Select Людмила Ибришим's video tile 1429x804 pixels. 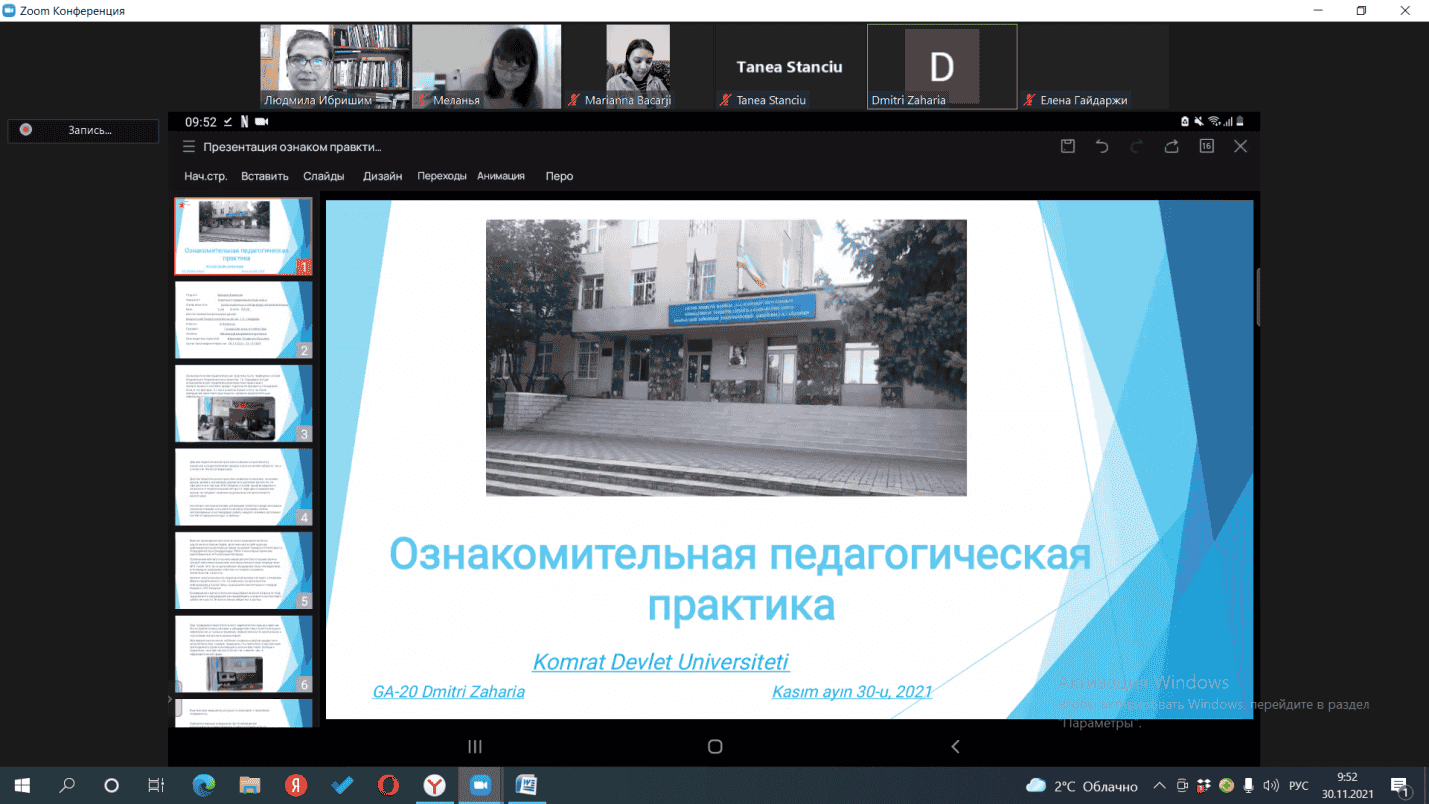tap(335, 66)
